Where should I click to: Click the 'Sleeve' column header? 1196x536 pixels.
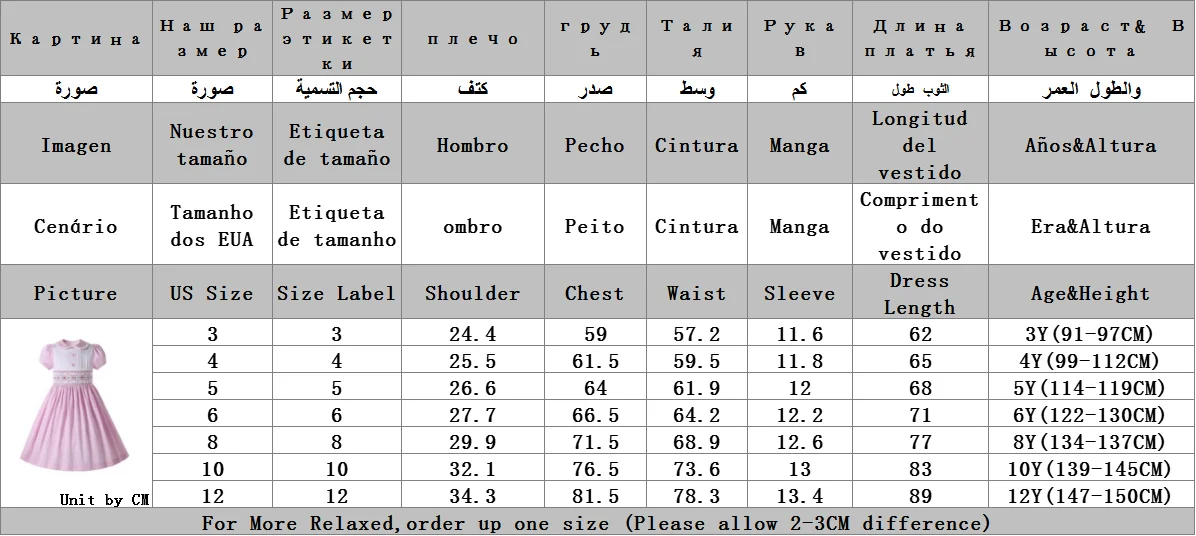click(799, 293)
